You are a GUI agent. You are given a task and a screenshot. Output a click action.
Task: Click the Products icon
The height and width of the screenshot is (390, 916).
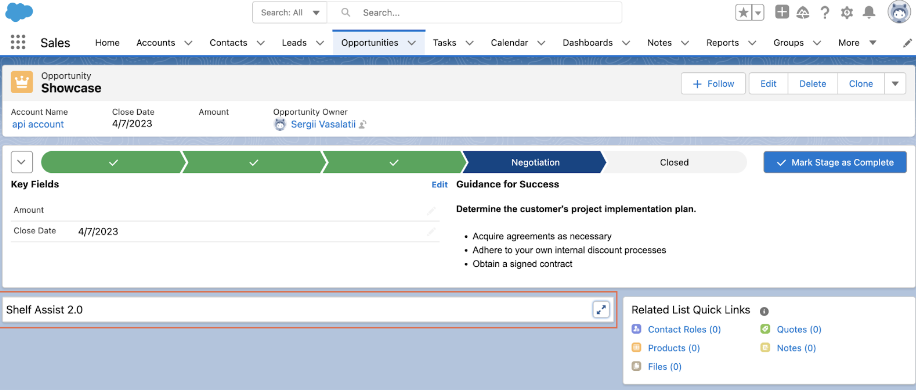pyautogui.click(x=637, y=348)
